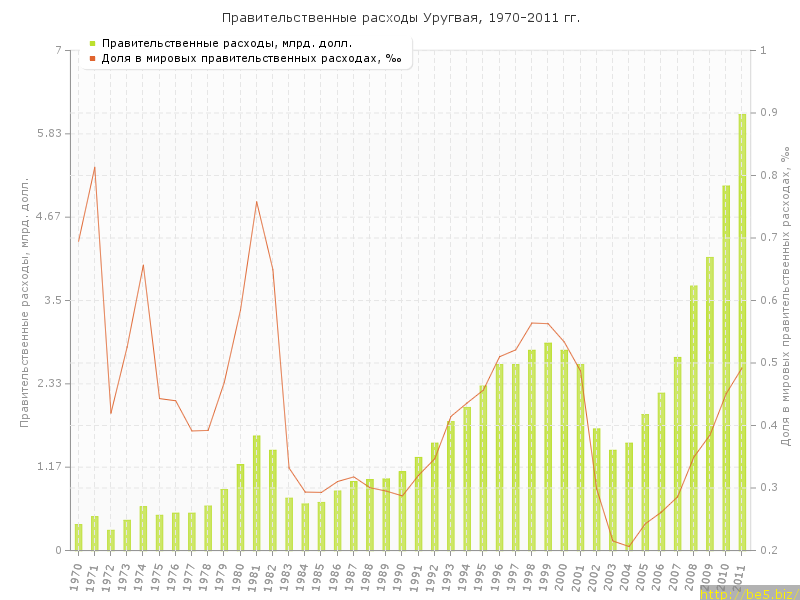Viewport: 800px width, 600px height.
Task: Click the left vertical axis title
Action: coord(25,300)
